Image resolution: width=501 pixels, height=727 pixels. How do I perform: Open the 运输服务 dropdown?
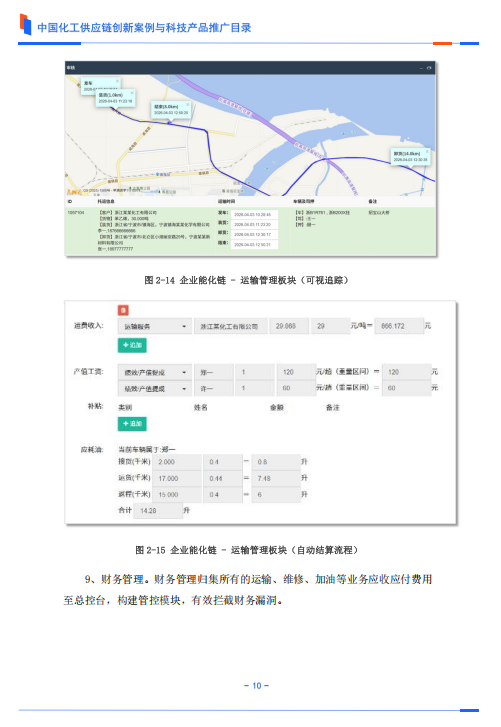click(x=154, y=326)
